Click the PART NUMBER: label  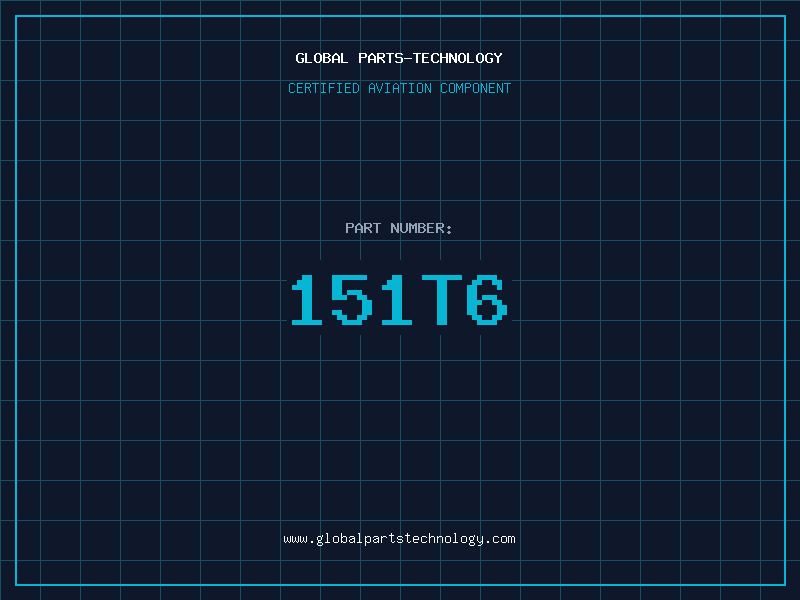(x=398, y=228)
